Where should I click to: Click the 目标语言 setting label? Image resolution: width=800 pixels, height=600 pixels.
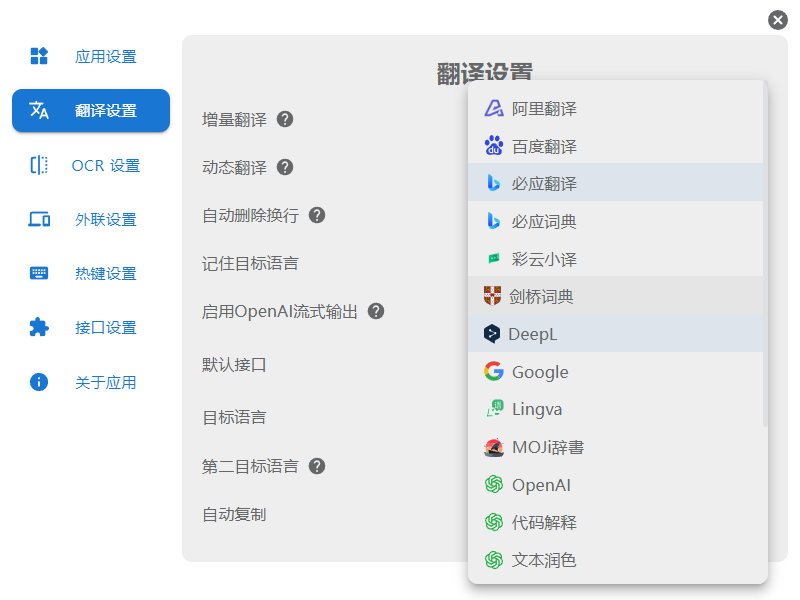[x=234, y=417]
